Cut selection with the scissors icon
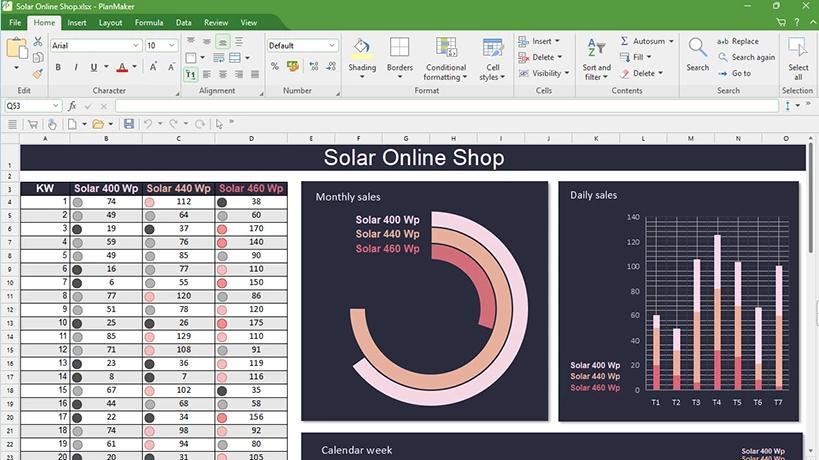Screen dimensions: 819x460 coord(38,42)
